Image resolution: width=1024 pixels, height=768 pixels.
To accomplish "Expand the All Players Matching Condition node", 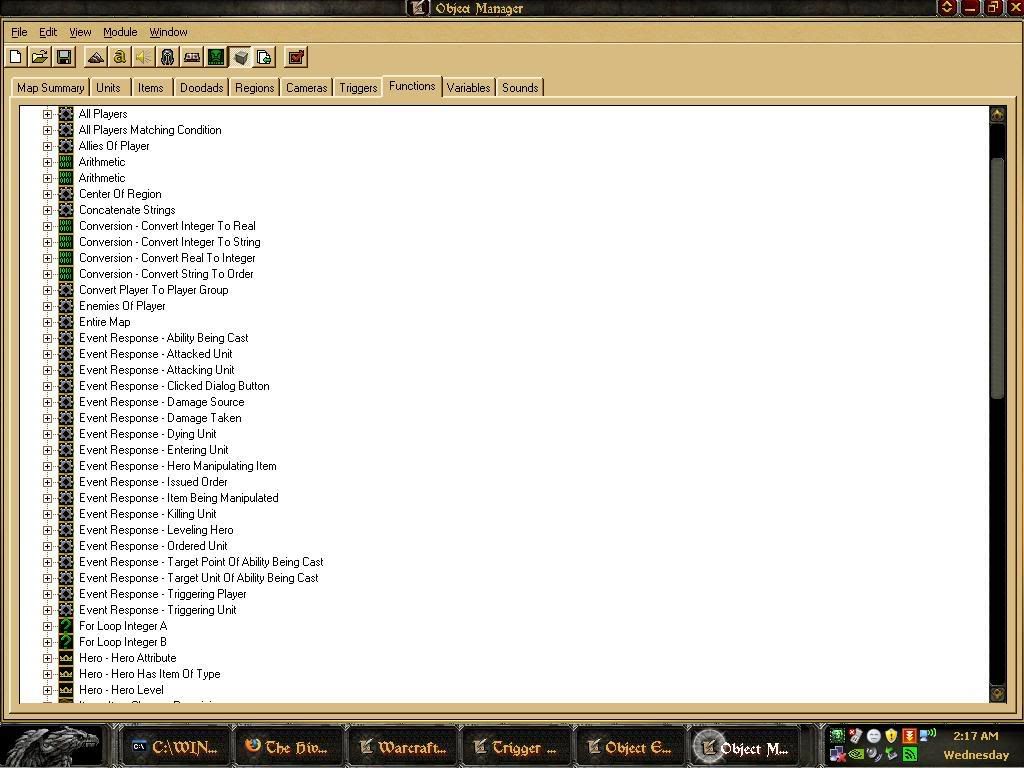I will click(47, 130).
